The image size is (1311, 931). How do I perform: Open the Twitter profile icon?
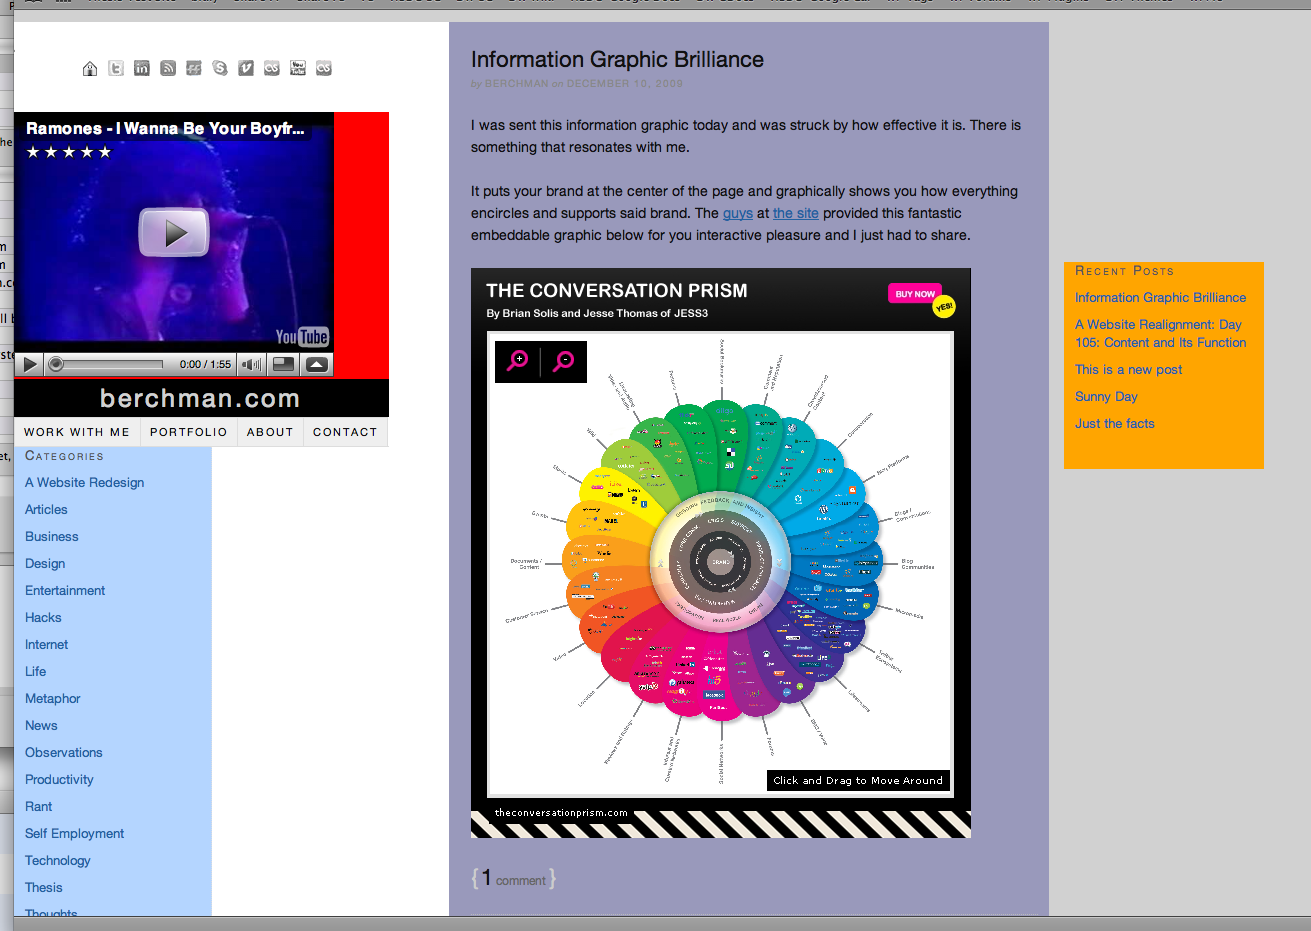pos(116,68)
